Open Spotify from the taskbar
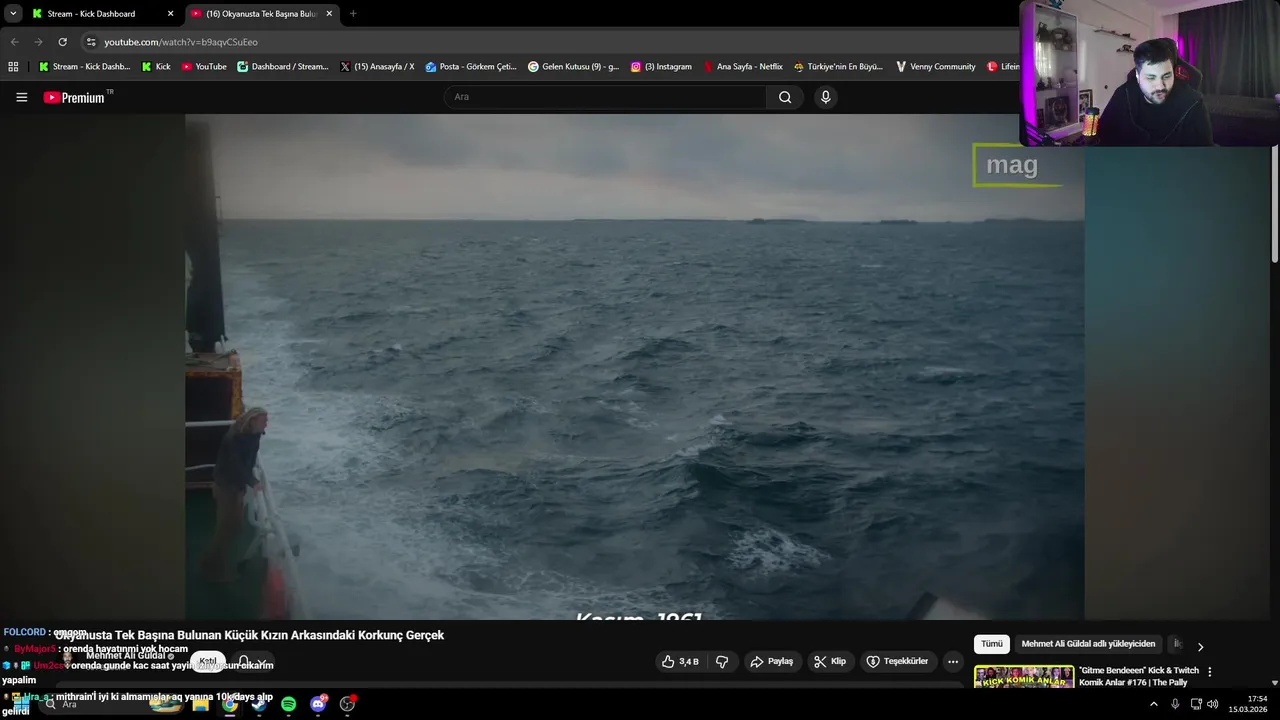Screen dimensions: 1280x720 point(288,704)
